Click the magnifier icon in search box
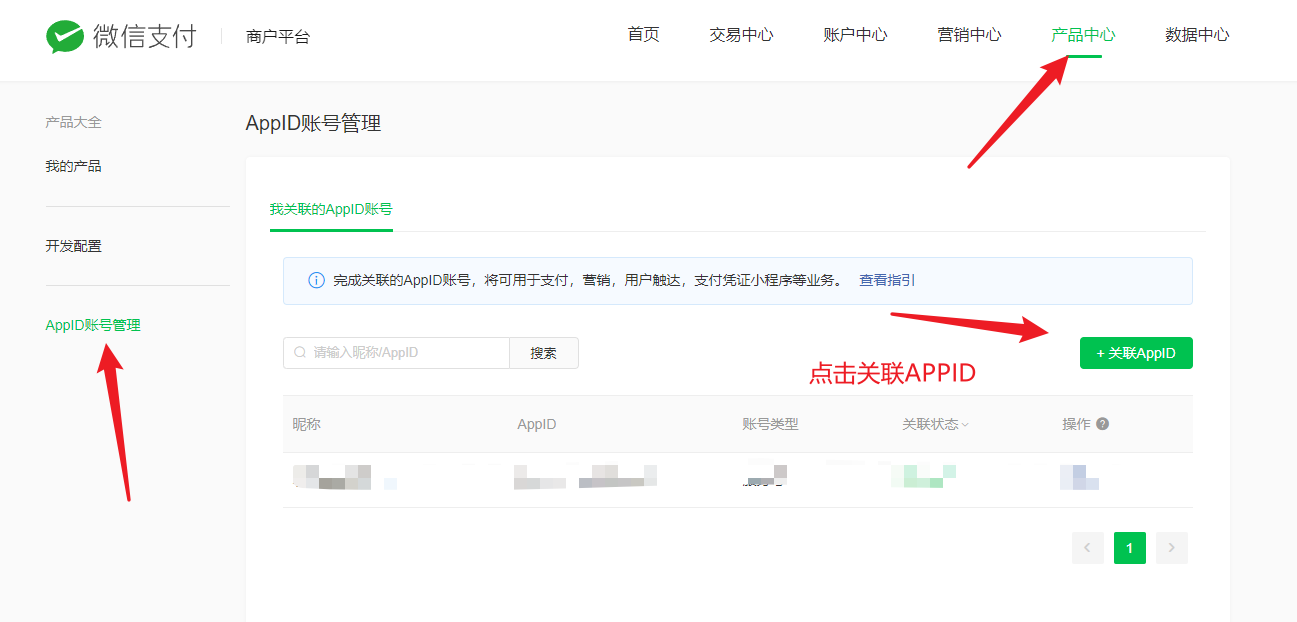The height and width of the screenshot is (622, 1297). (x=300, y=353)
